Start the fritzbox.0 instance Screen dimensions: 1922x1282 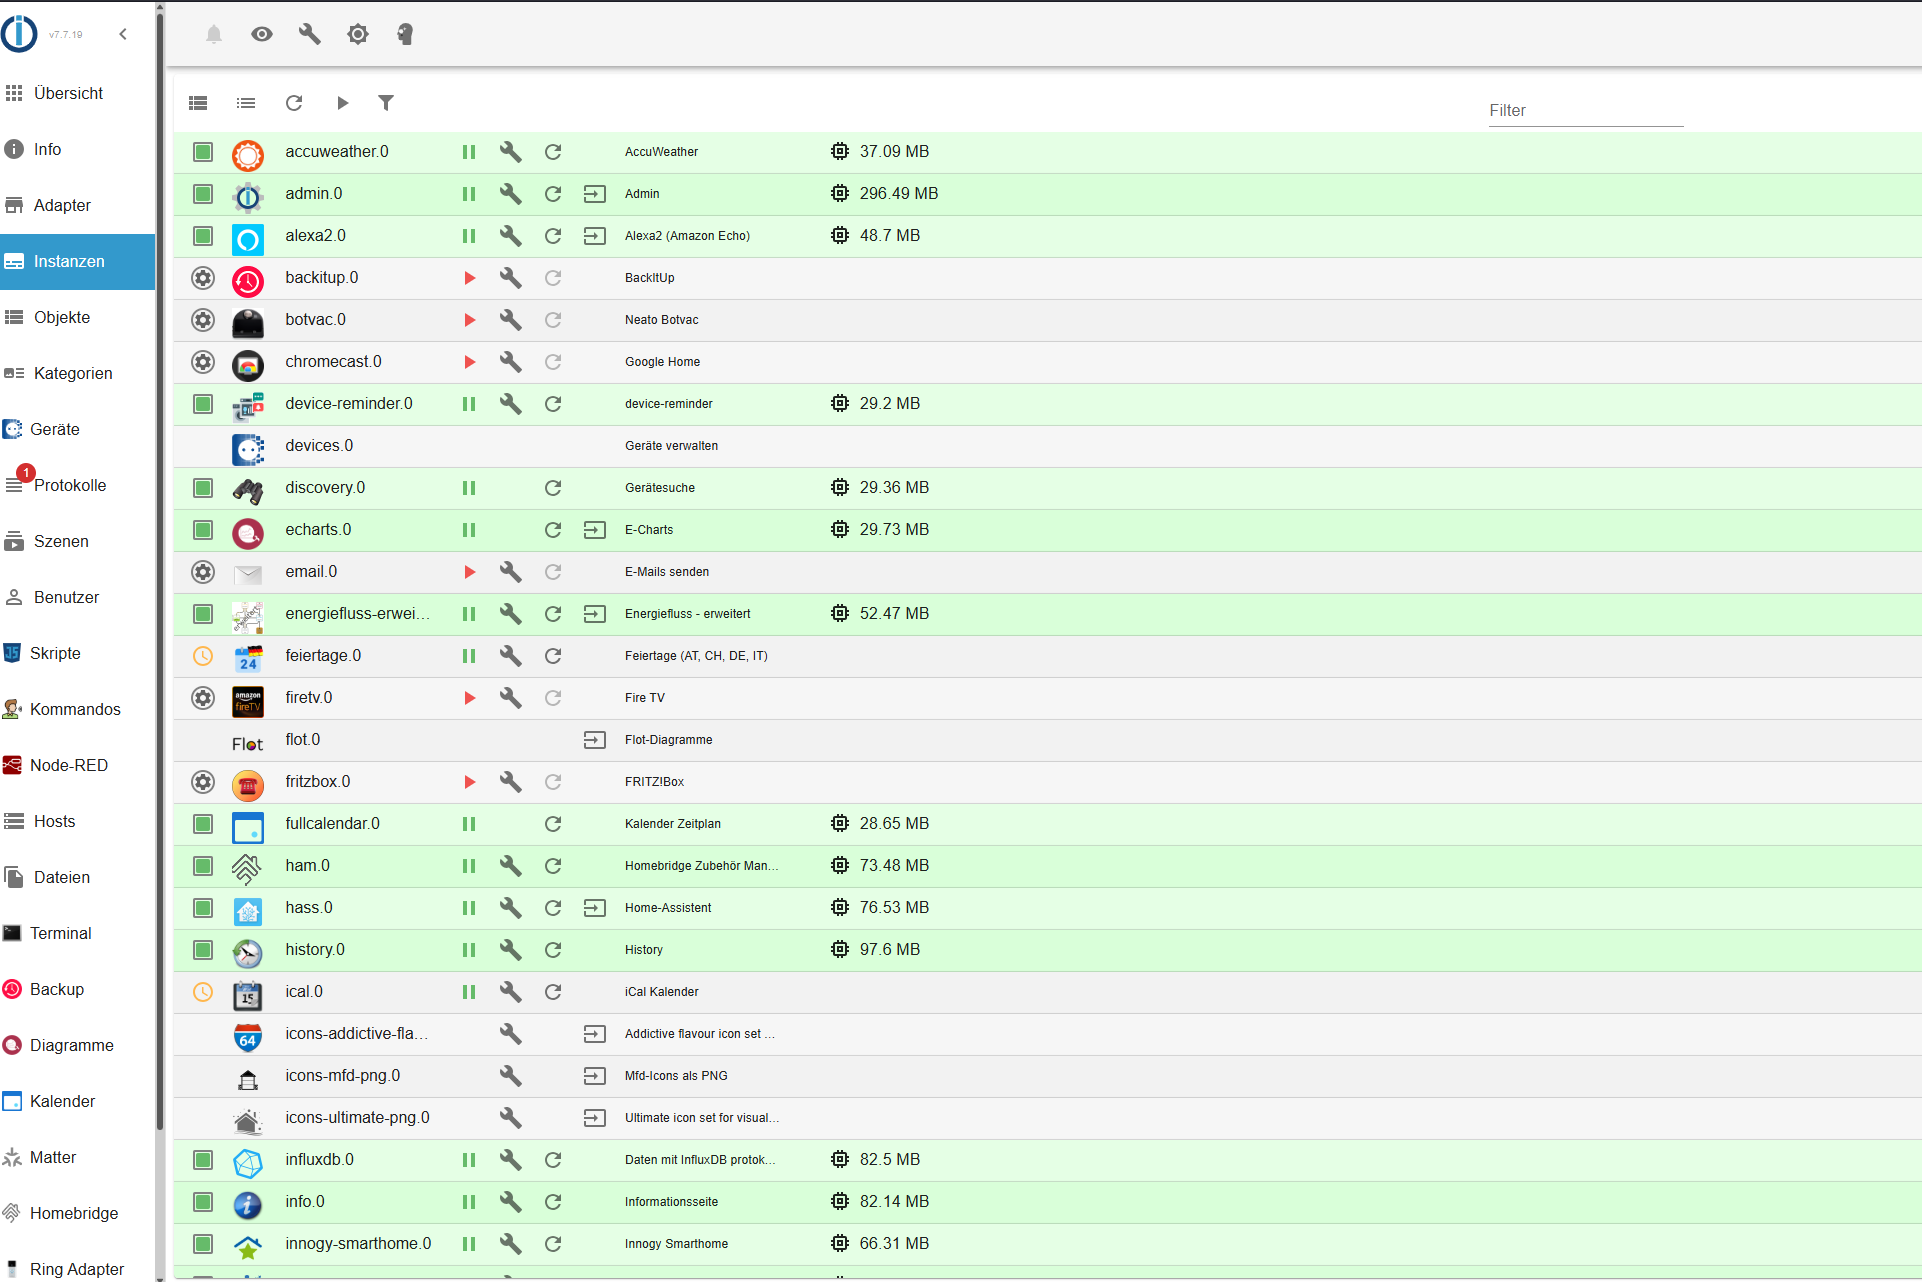pyautogui.click(x=469, y=781)
